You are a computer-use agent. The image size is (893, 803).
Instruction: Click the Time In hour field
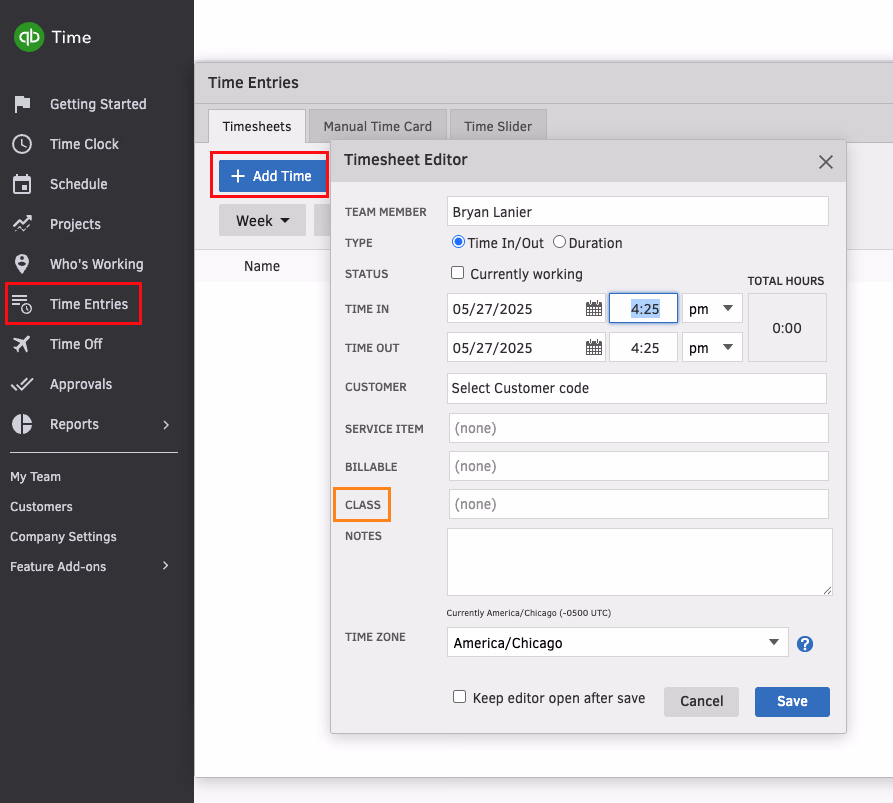[x=644, y=308]
